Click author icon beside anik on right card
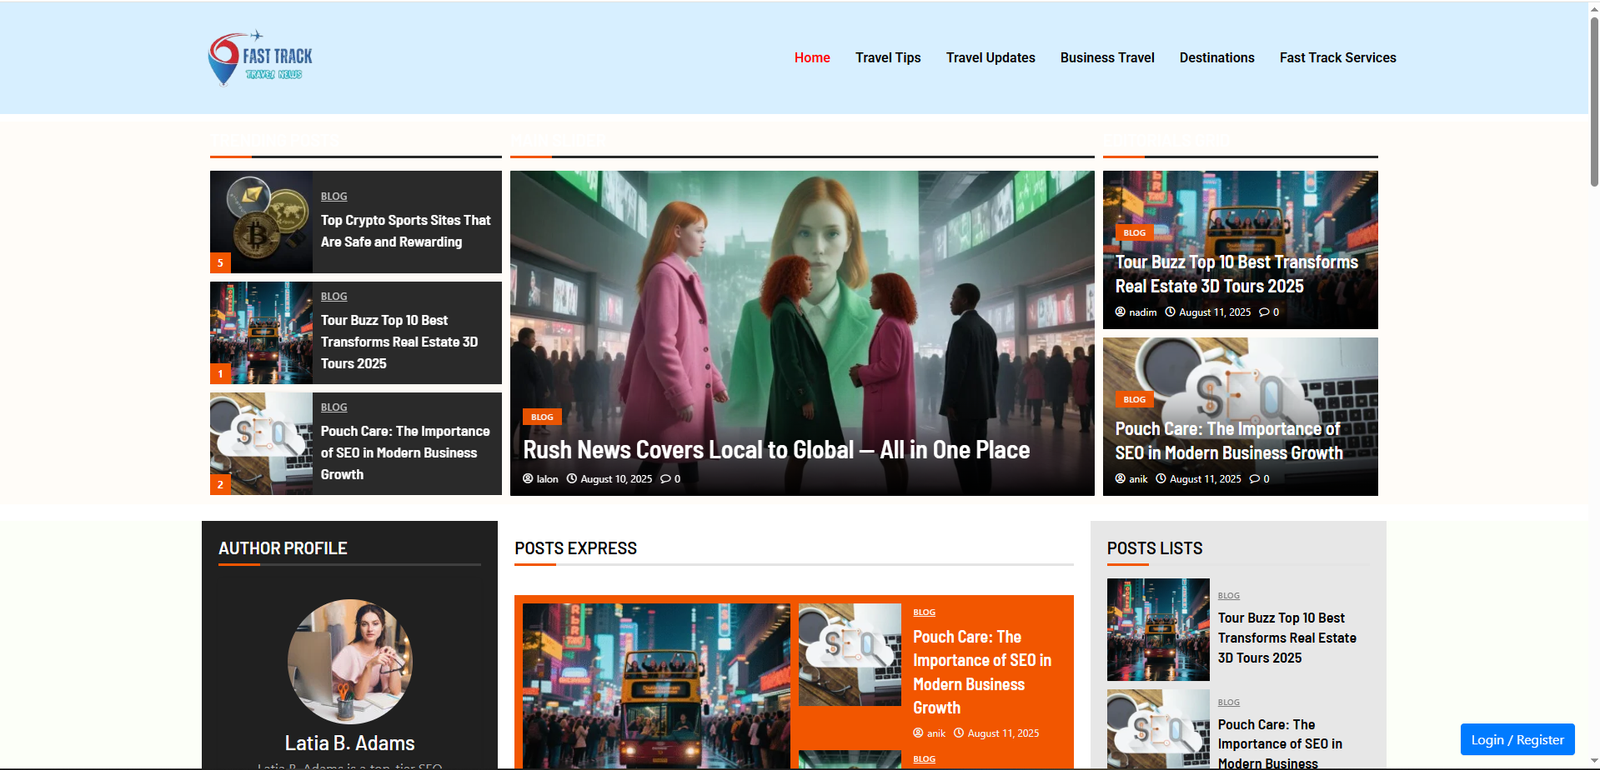The height and width of the screenshot is (770, 1600). [x=1120, y=479]
